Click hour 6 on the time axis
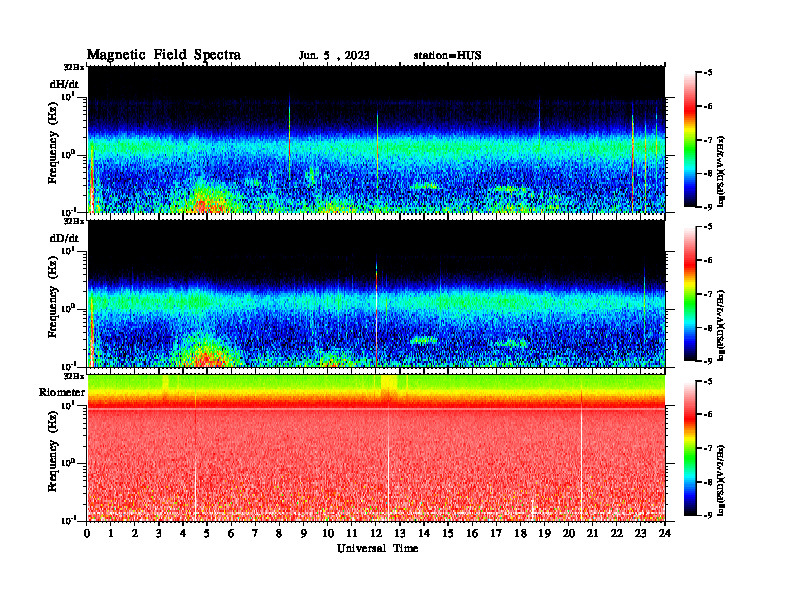 tap(231, 534)
